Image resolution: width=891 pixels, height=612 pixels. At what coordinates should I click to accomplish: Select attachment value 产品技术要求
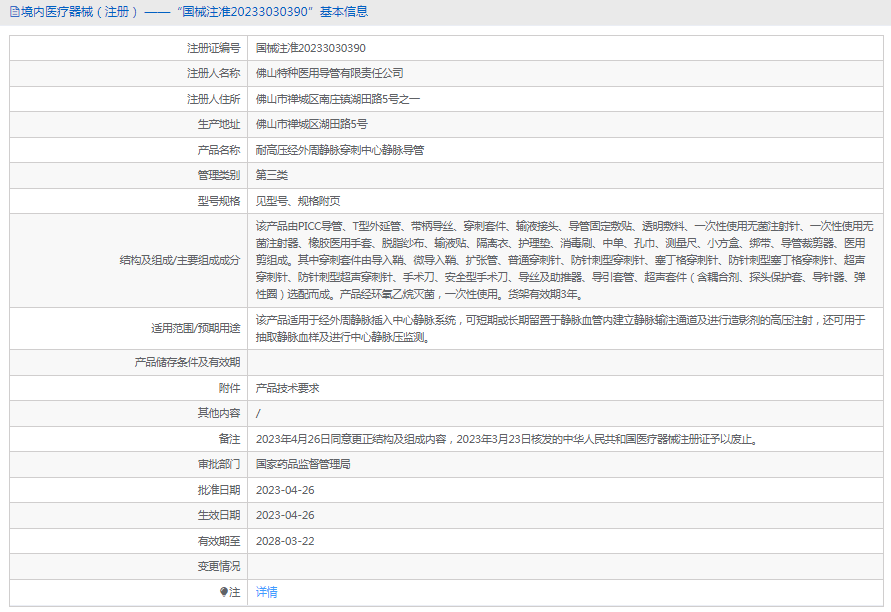(288, 388)
